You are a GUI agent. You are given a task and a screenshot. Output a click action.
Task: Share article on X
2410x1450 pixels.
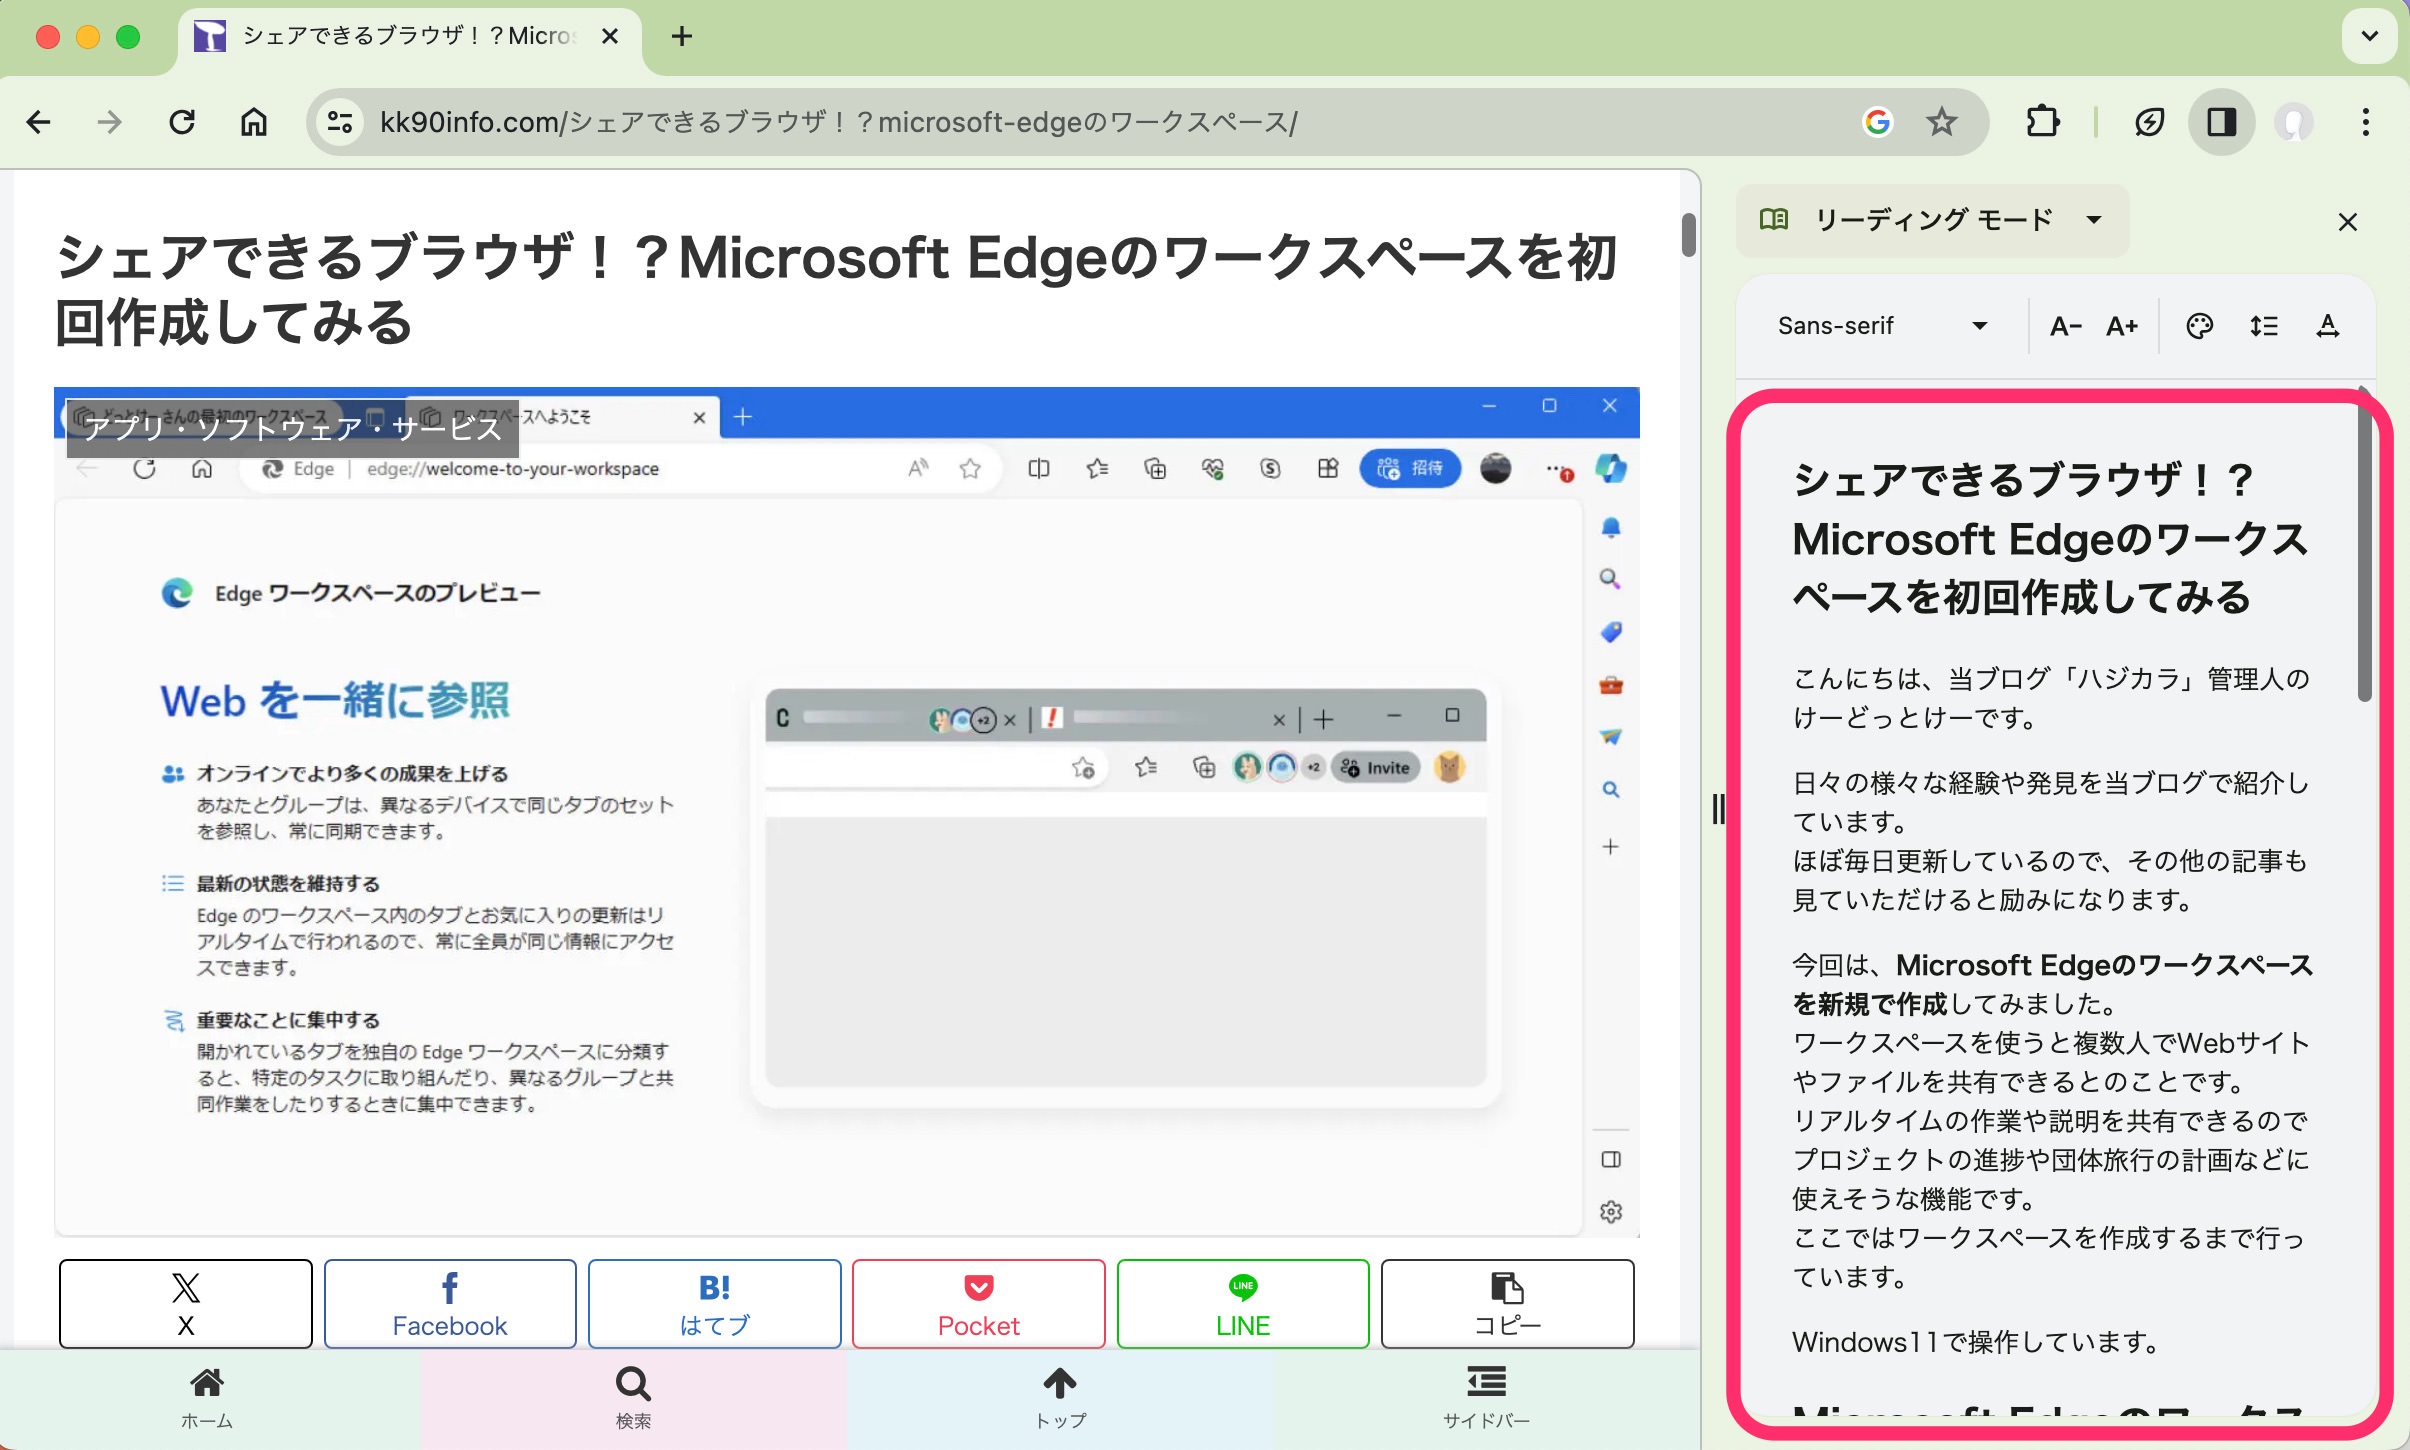click(186, 1304)
